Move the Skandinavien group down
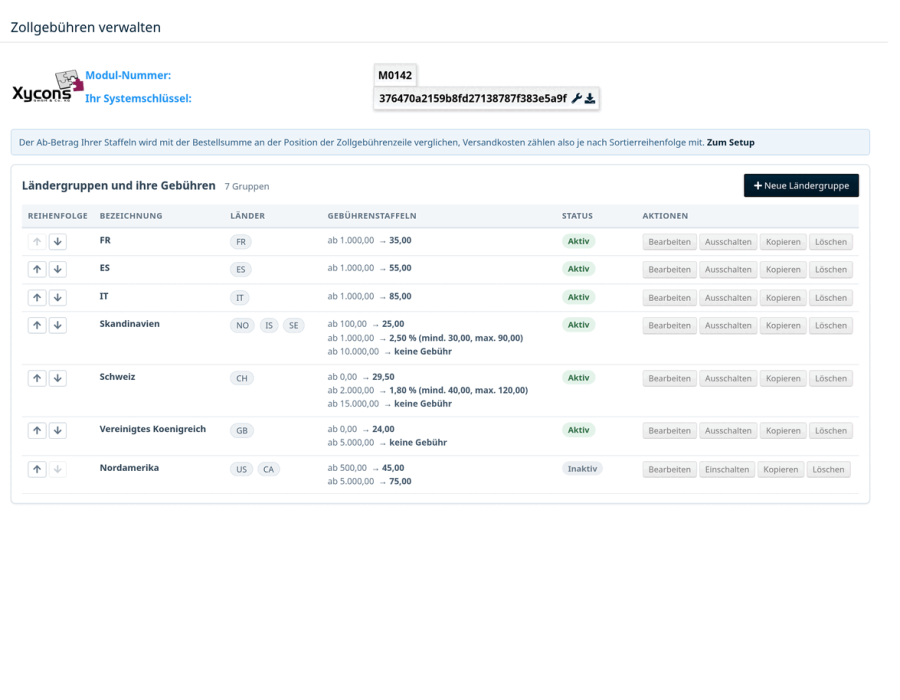900x700 pixels. (x=57, y=325)
